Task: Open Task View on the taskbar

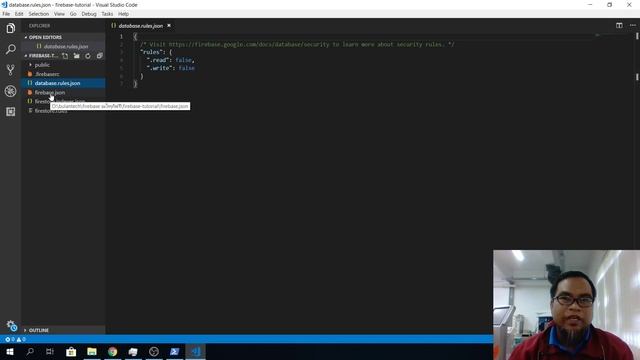Action: click(50, 351)
